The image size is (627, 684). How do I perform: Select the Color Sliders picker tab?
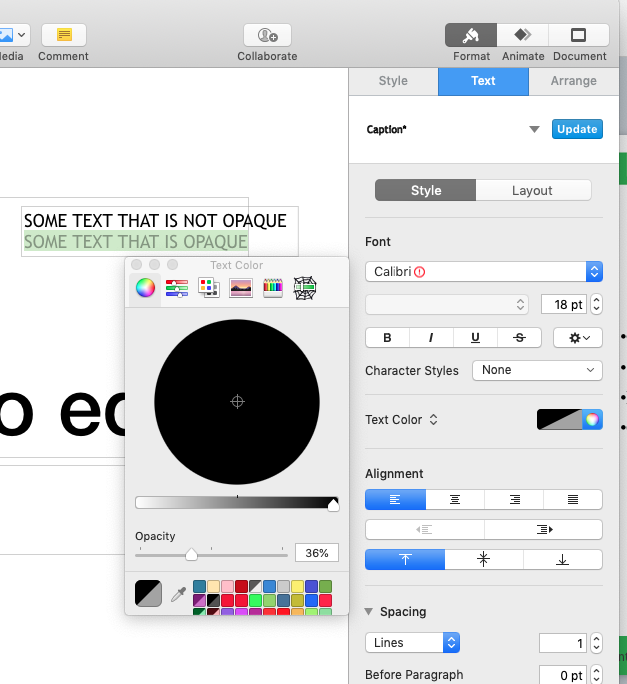click(x=177, y=288)
